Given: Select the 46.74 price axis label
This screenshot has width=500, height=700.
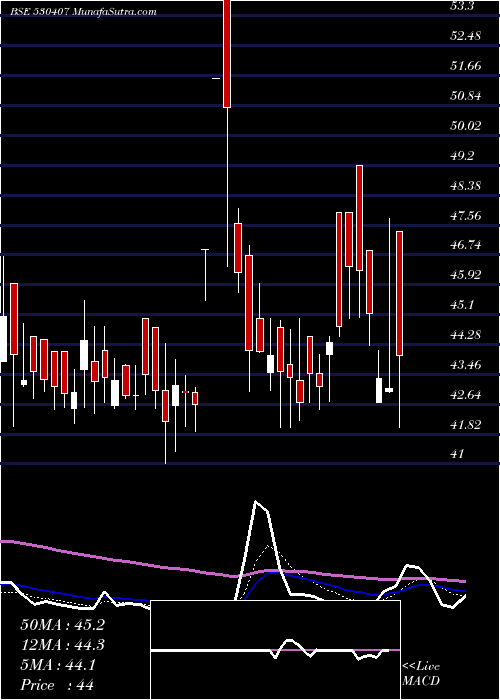Looking at the screenshot, I should click(466, 245).
